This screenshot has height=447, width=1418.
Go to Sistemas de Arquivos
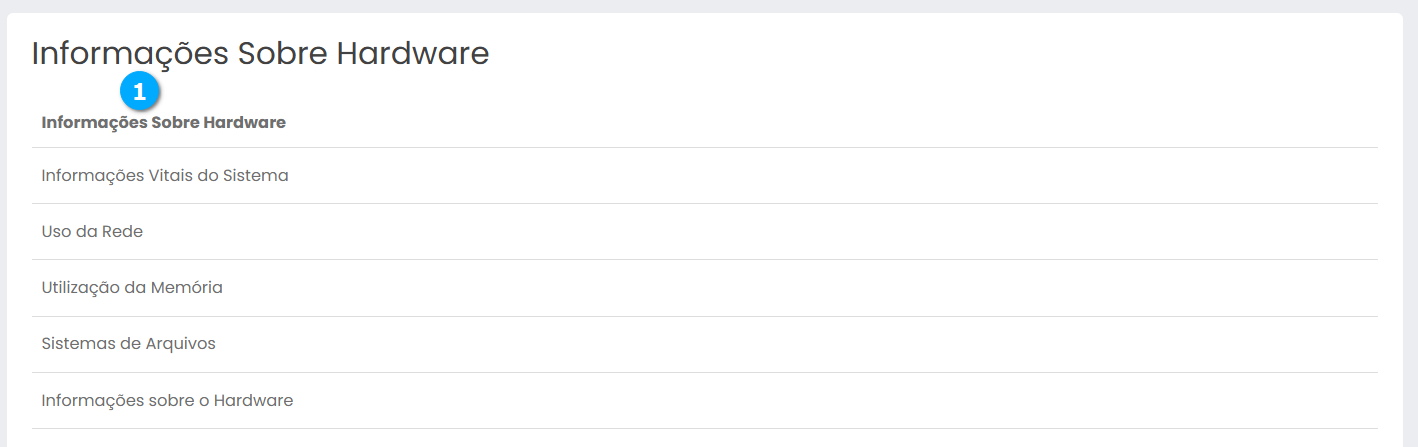click(x=128, y=344)
